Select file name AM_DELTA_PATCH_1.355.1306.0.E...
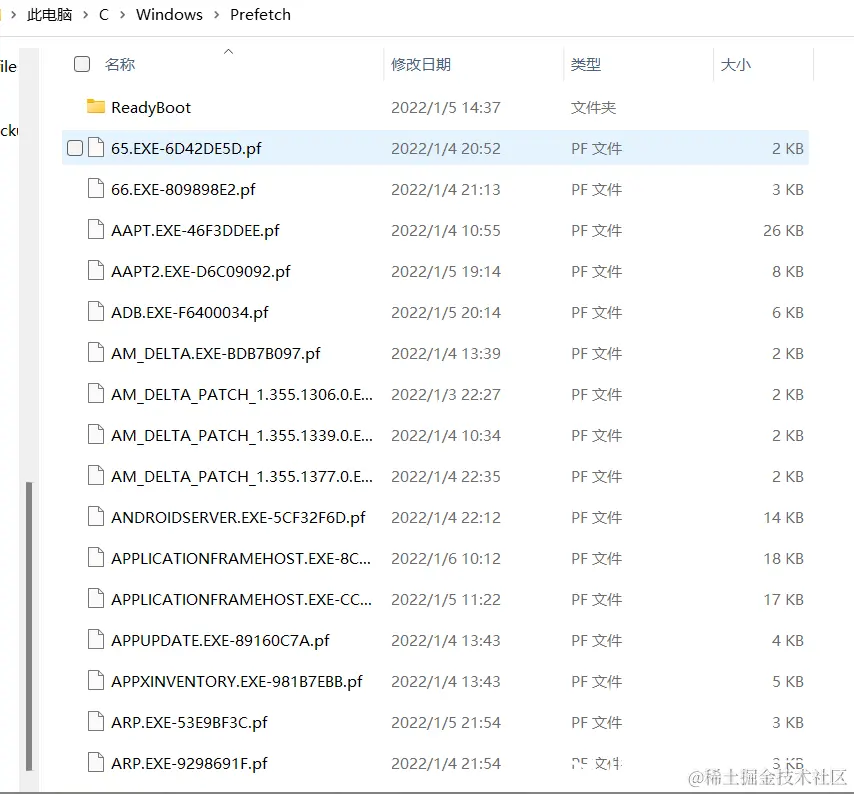Viewport: 854px width, 794px height. pyautogui.click(x=242, y=394)
